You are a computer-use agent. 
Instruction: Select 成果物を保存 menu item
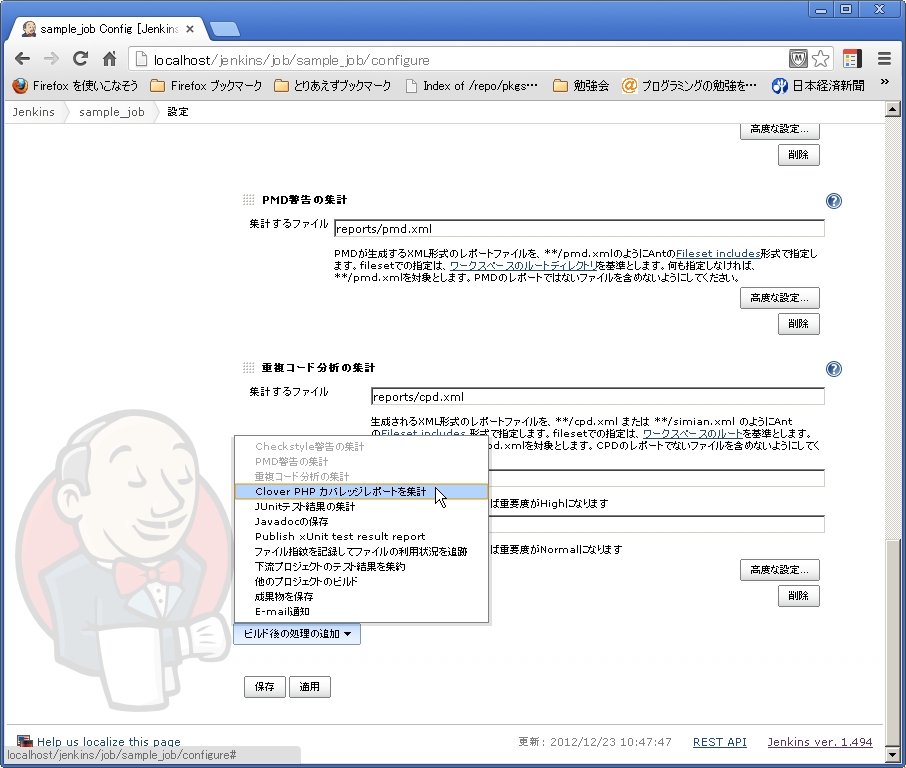(361, 597)
